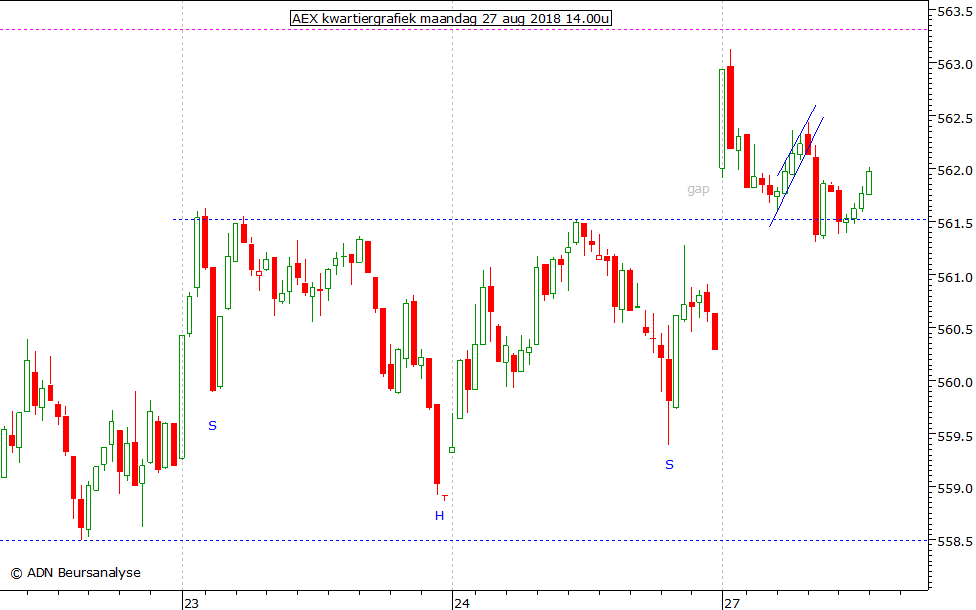Click the date label 23 on the time axis
This screenshot has width=976, height=610.
coord(191,603)
